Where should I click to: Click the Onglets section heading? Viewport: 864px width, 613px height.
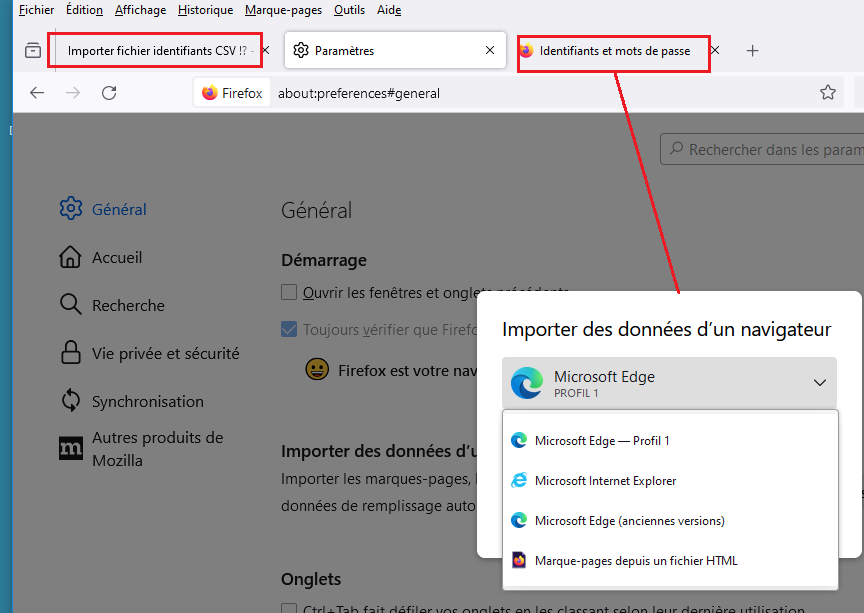pyautogui.click(x=311, y=579)
